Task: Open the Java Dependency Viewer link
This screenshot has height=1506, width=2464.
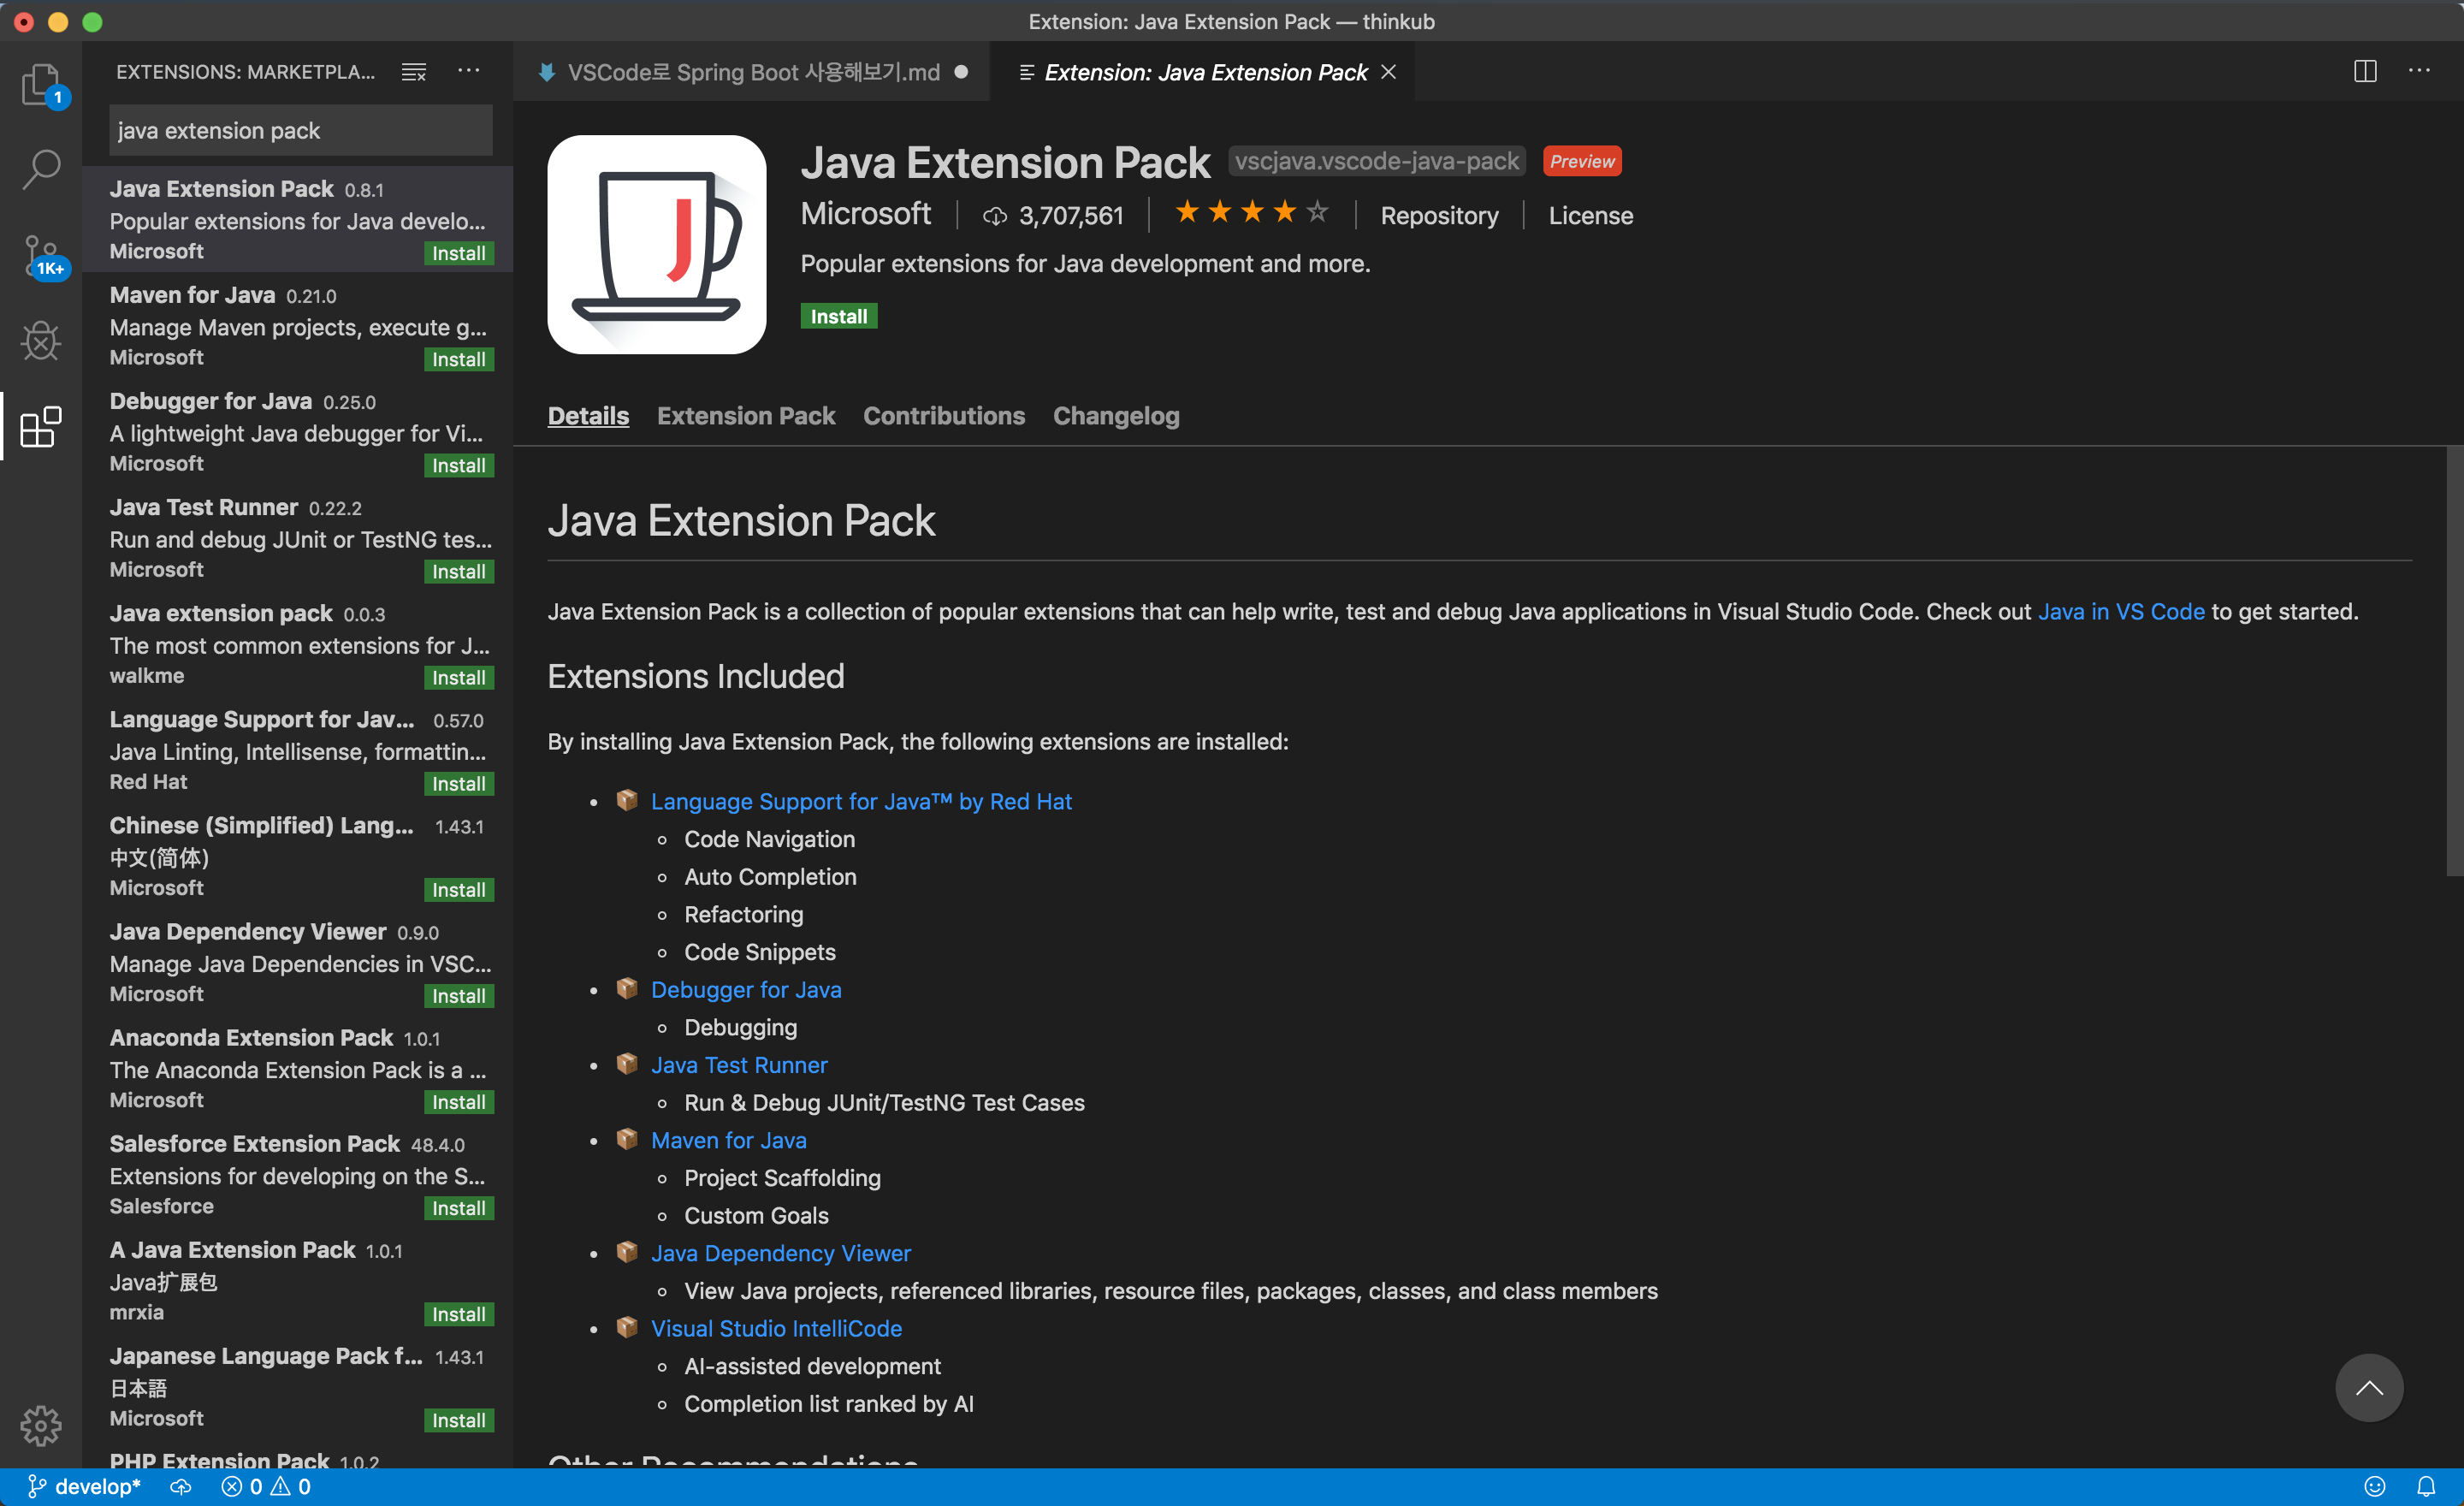Action: point(781,1253)
